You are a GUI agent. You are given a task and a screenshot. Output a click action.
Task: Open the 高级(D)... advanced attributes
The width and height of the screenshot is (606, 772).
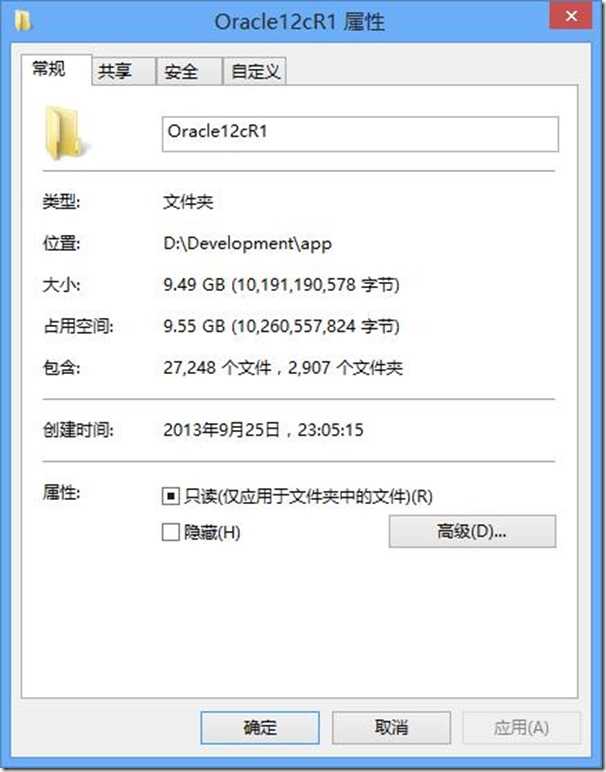coord(472,531)
